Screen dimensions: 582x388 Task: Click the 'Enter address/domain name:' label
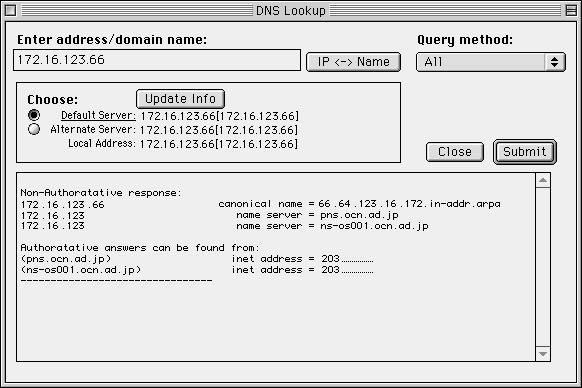tap(112, 40)
